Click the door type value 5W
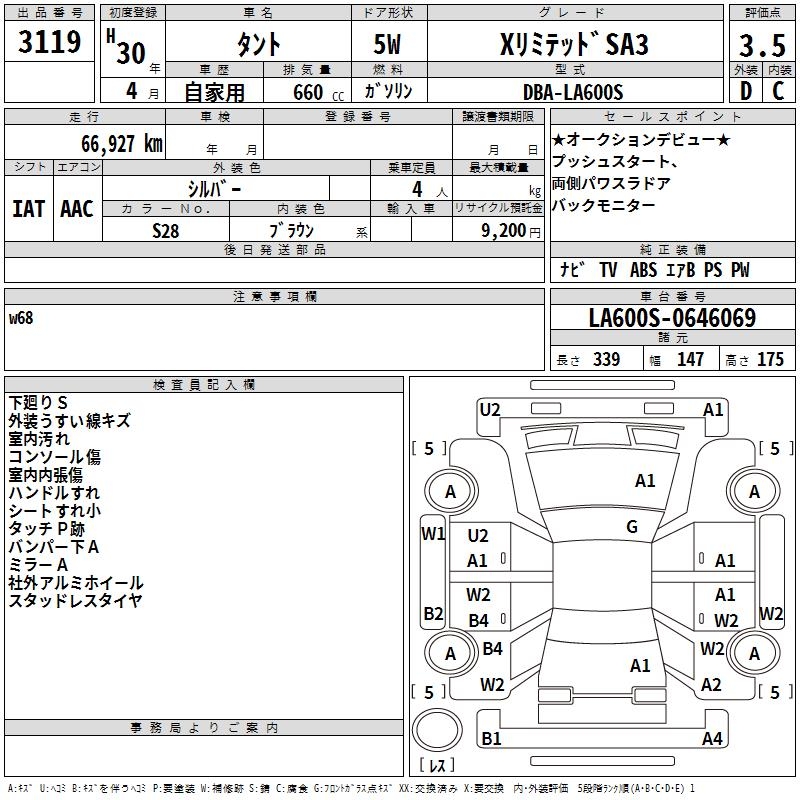The image size is (800, 800). point(388,44)
